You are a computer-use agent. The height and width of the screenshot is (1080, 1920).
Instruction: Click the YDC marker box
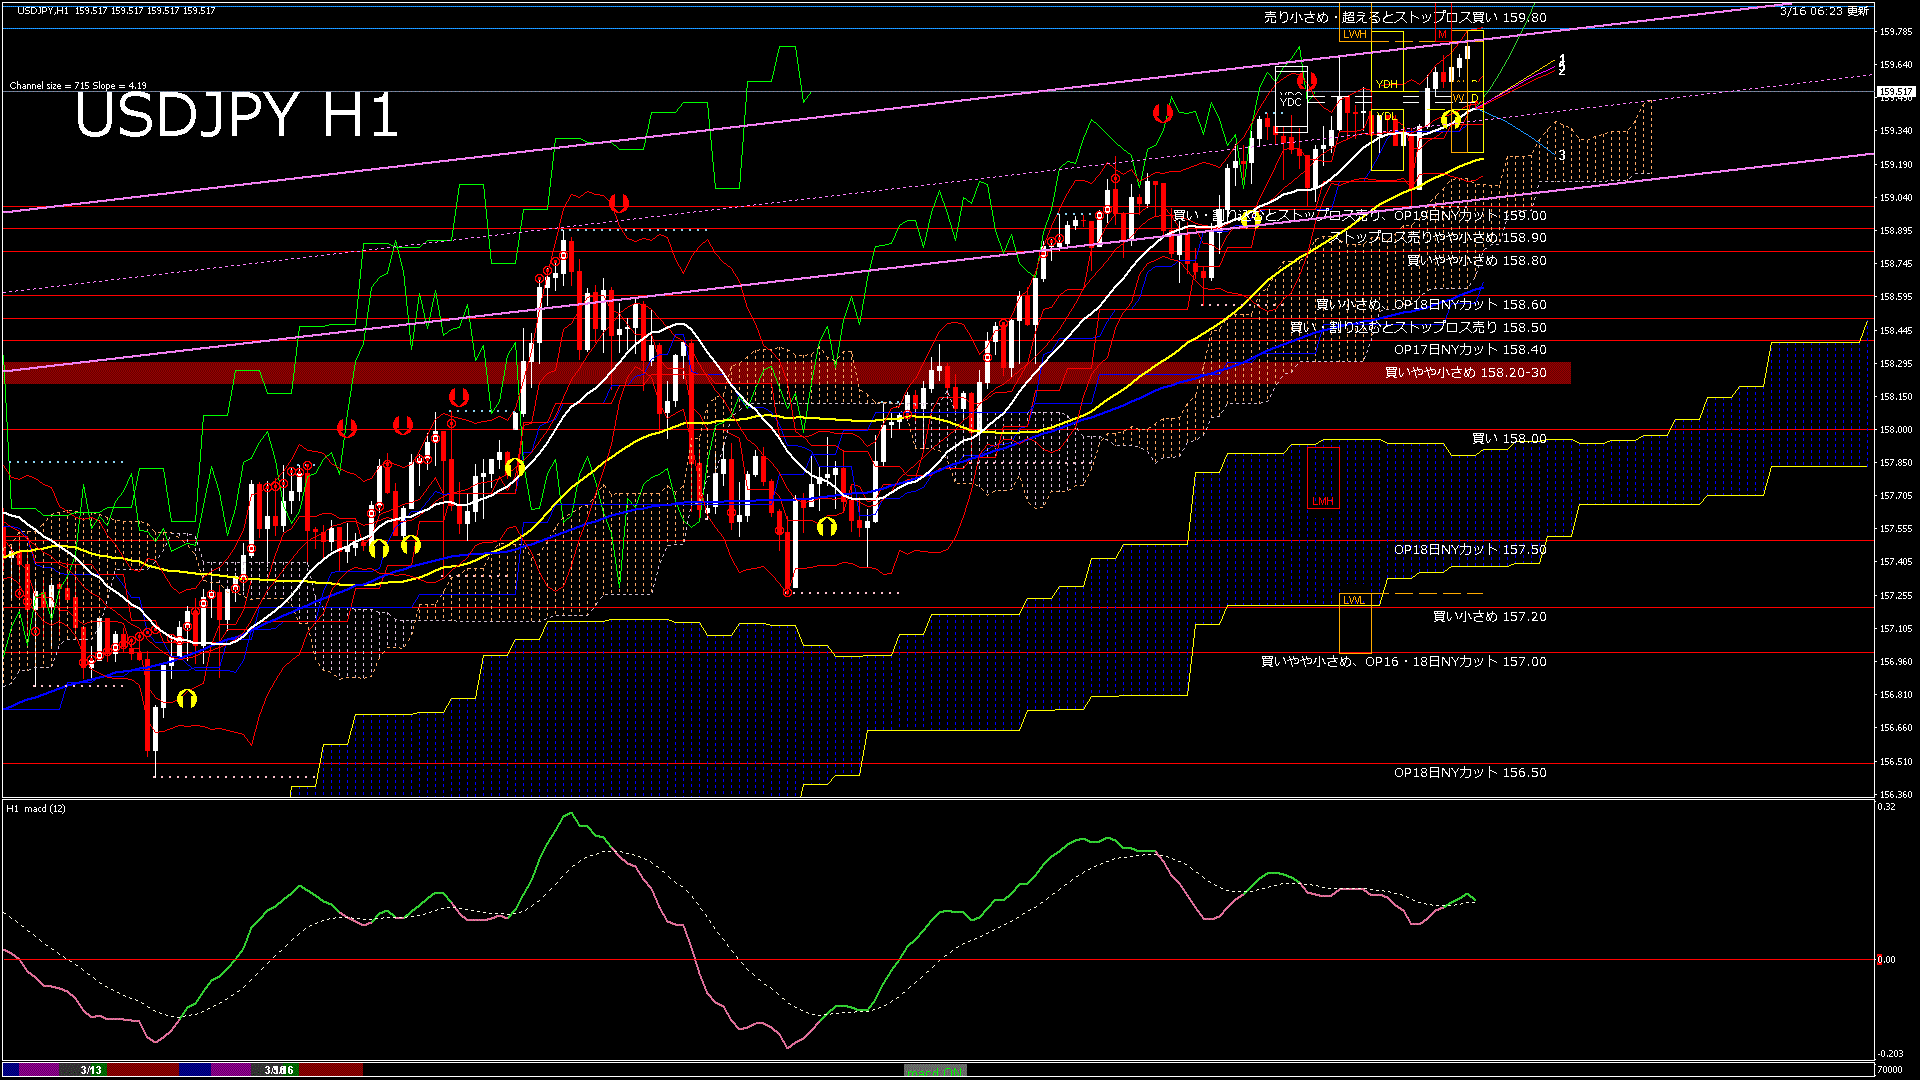point(1291,101)
